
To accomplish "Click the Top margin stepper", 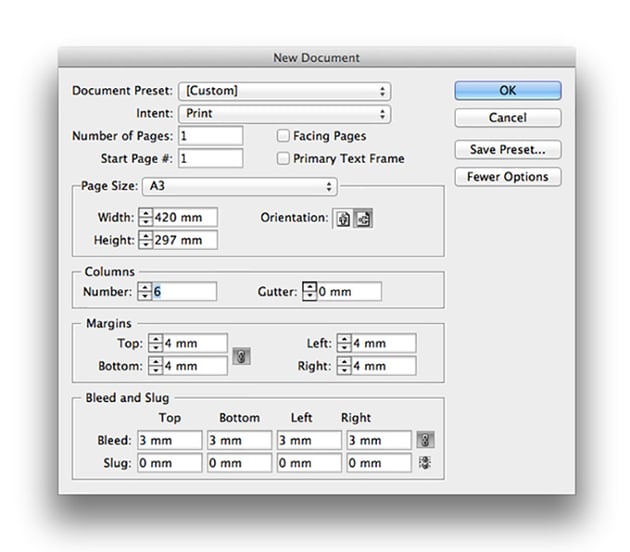I will 155,343.
